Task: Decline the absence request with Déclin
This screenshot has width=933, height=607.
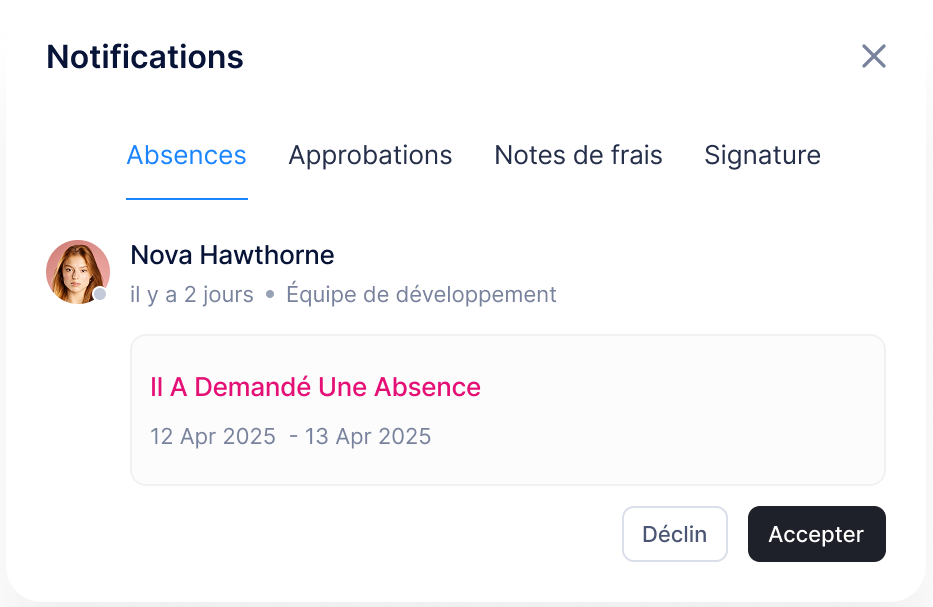Action: 674,533
